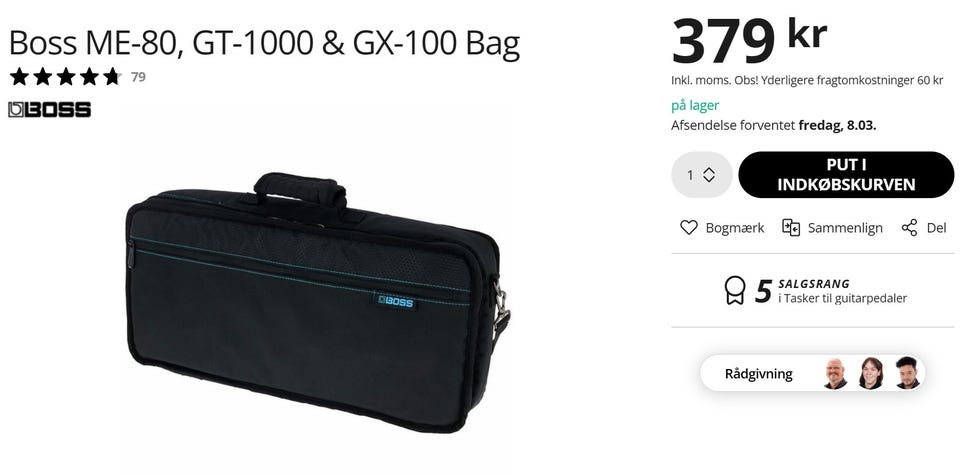
Task: Open the BOSS brand logo
Action: 50,110
